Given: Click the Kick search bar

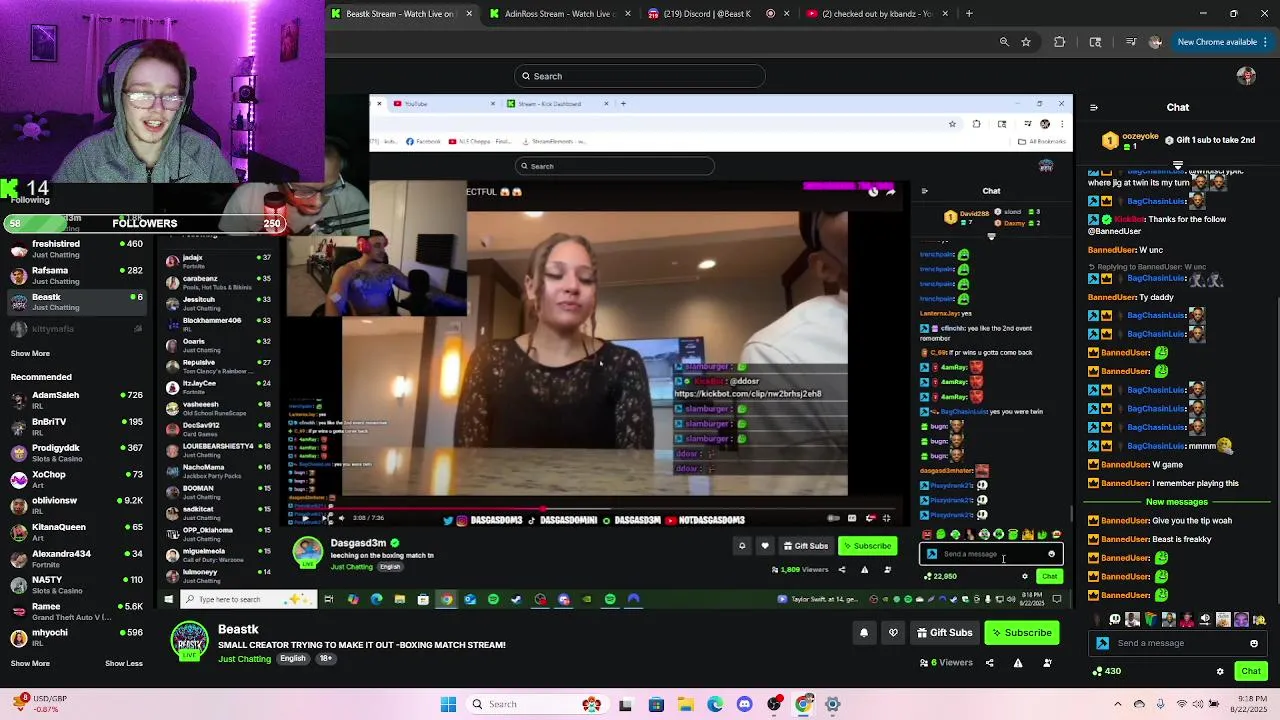Looking at the screenshot, I should click(x=640, y=76).
